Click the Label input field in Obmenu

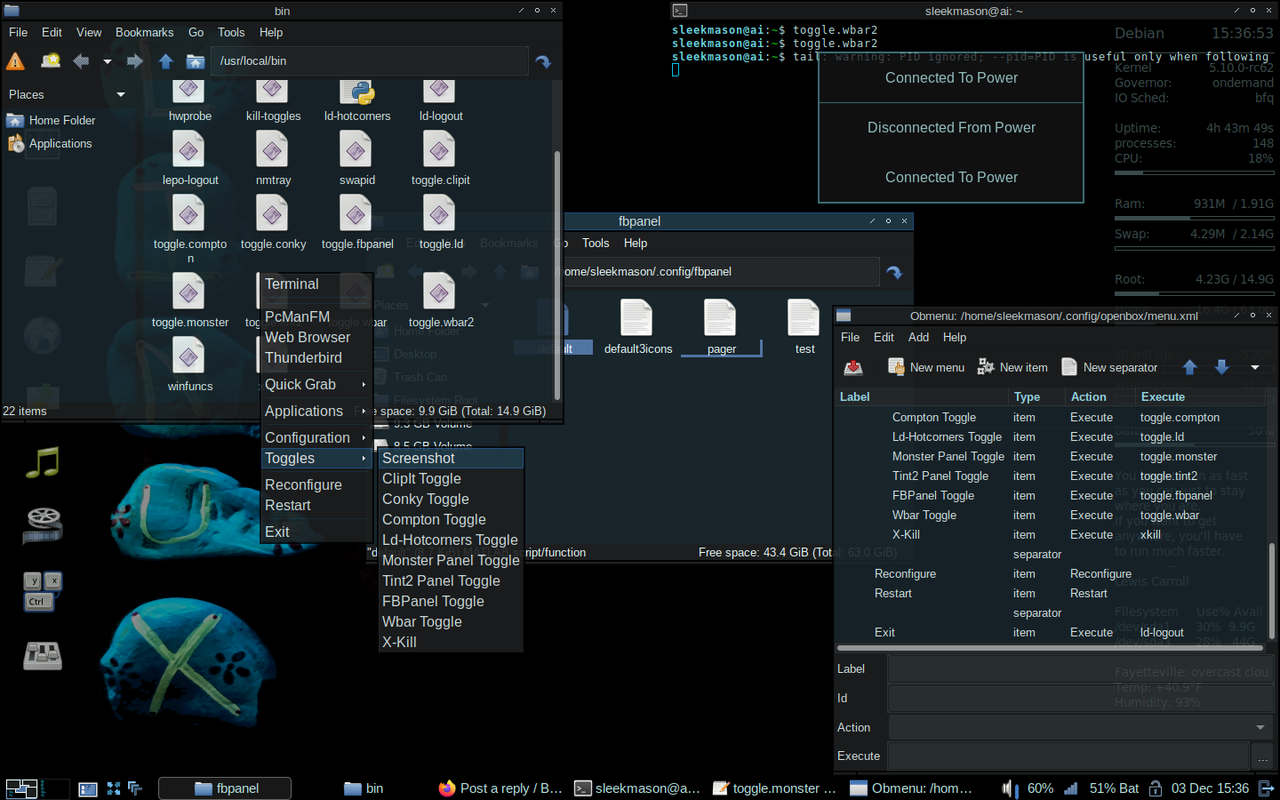pyautogui.click(x=1081, y=669)
